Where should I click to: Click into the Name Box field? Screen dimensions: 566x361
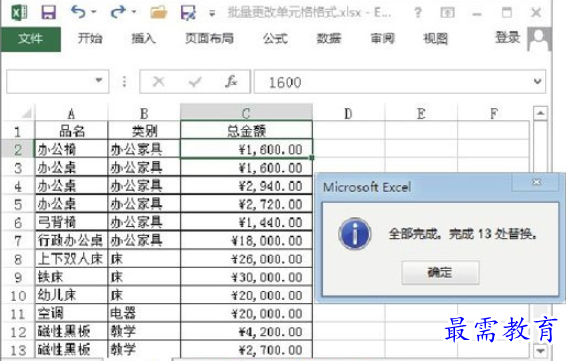click(50, 82)
